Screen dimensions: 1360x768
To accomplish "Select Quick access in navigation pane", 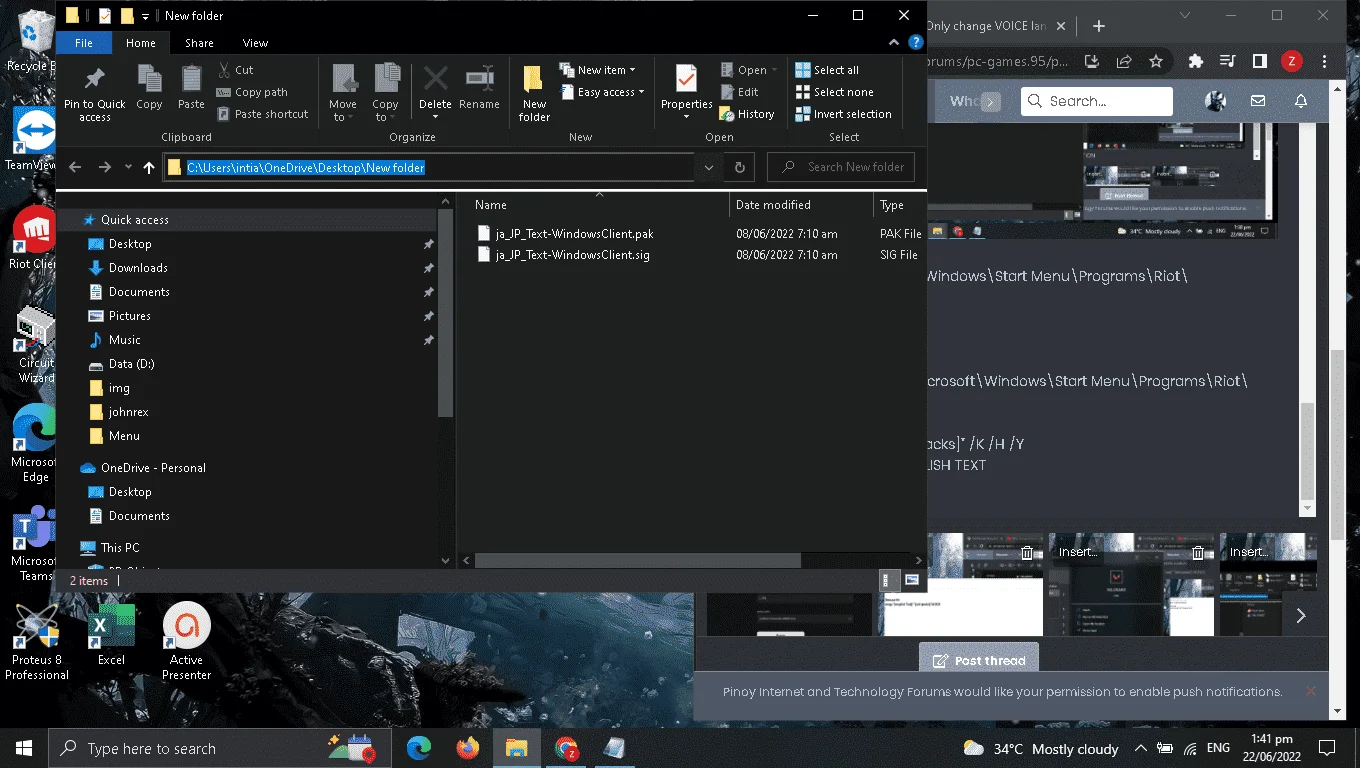I will coord(134,220).
